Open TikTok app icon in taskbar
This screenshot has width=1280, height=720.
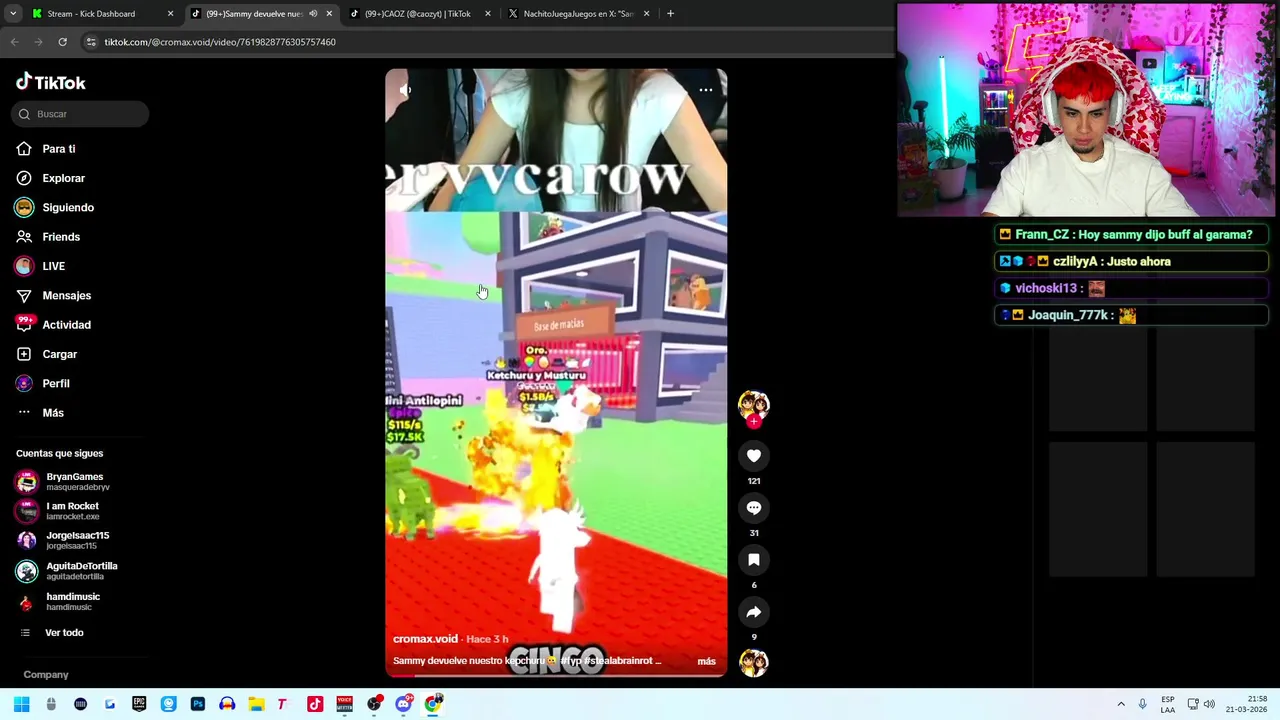pos(315,704)
